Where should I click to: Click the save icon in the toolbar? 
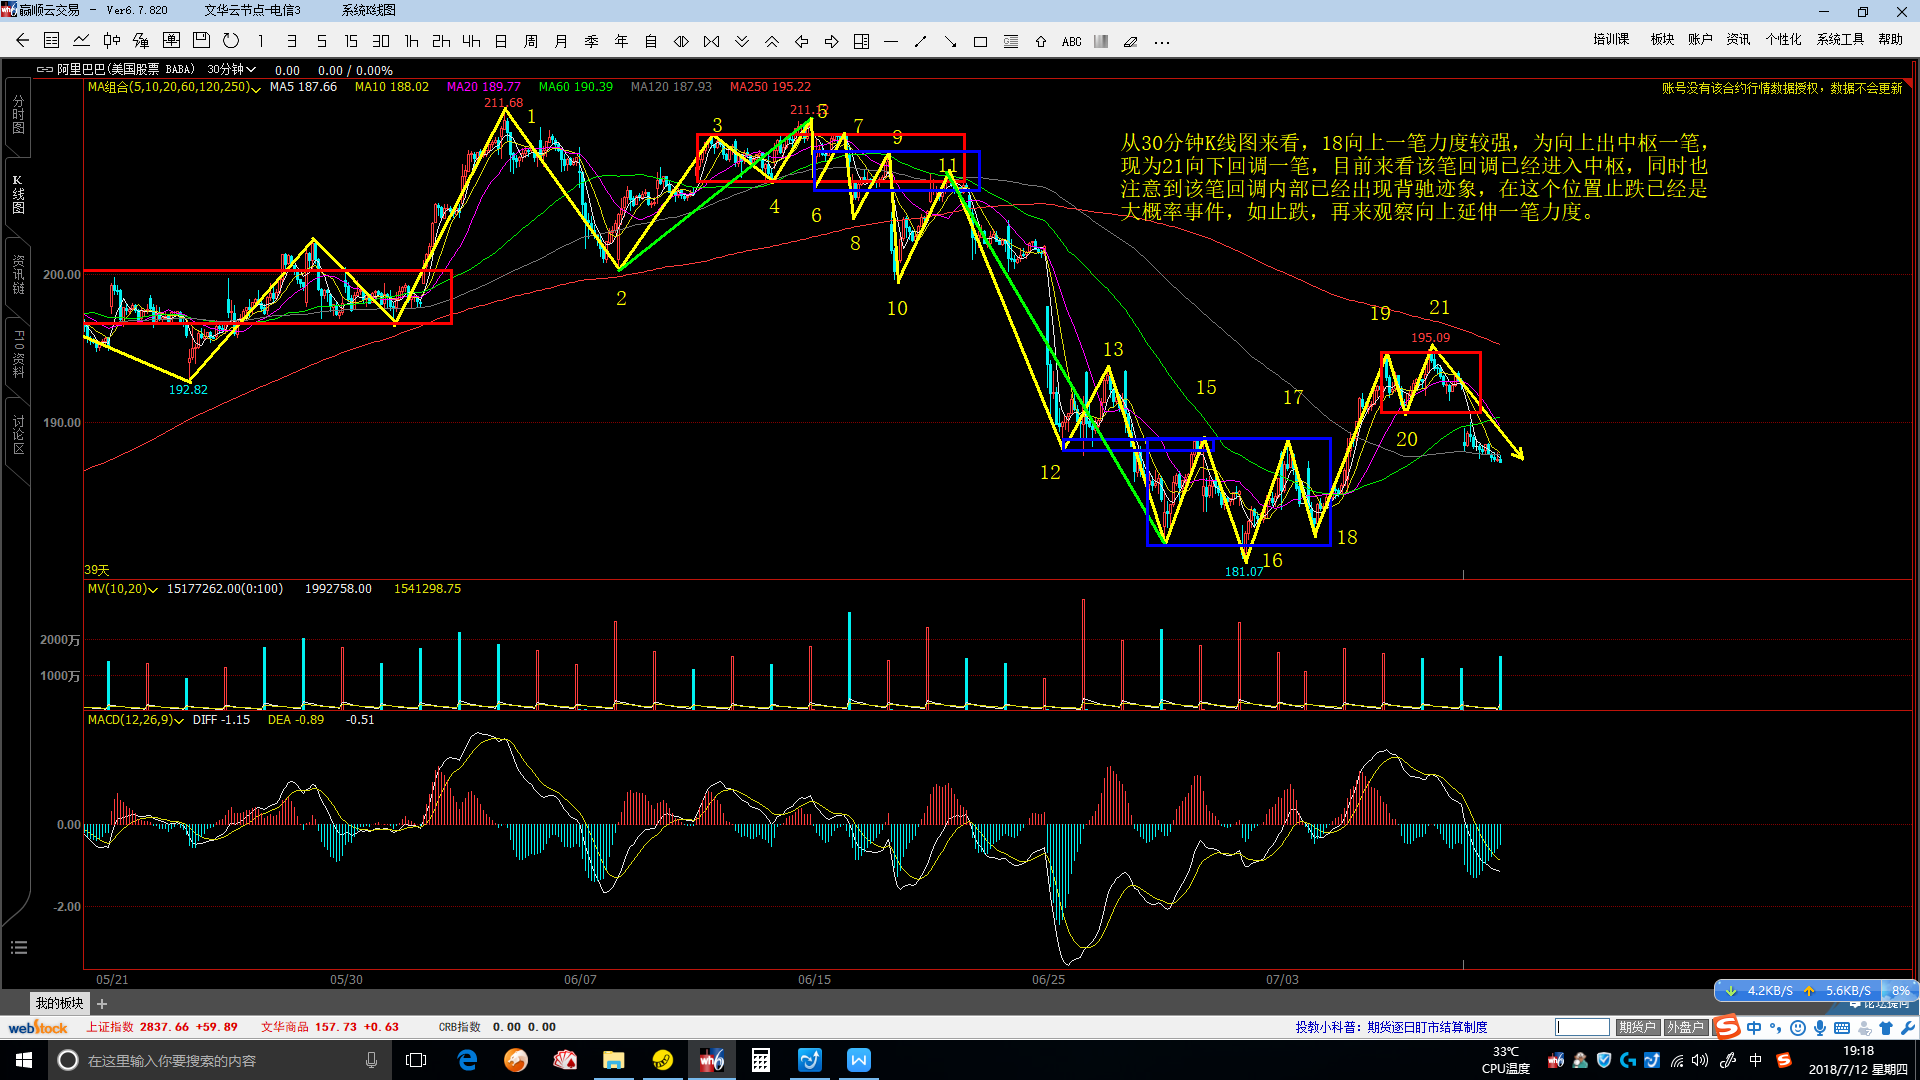(x=201, y=41)
